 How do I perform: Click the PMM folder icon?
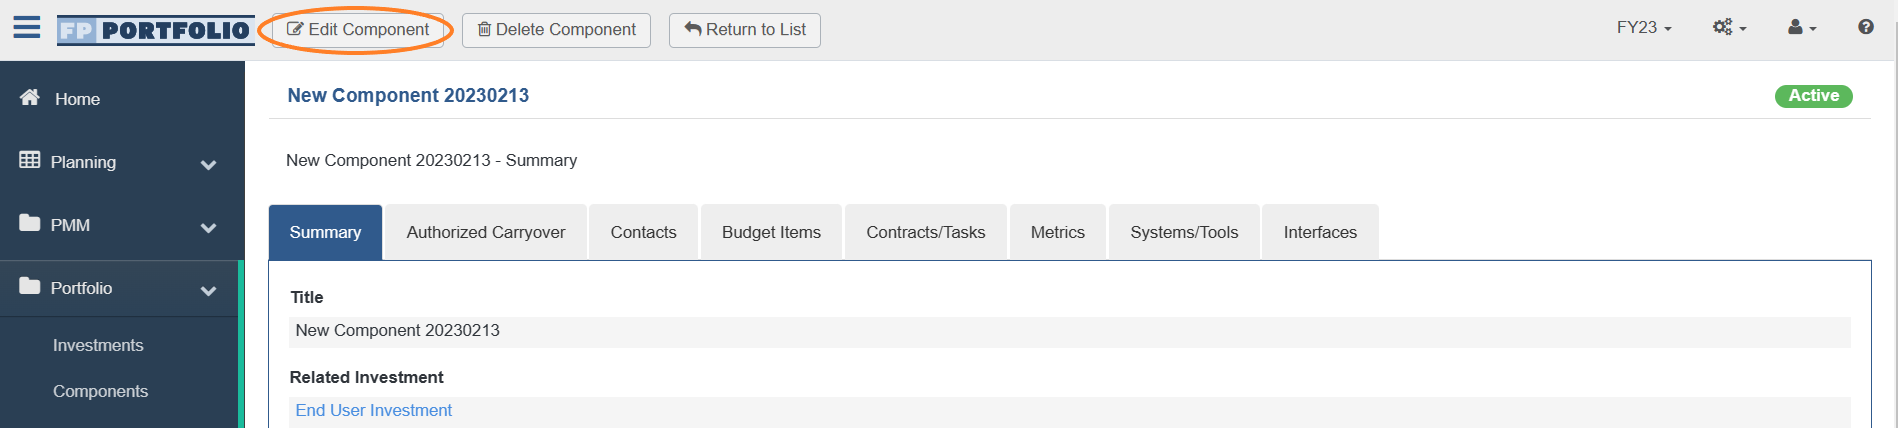[30, 223]
